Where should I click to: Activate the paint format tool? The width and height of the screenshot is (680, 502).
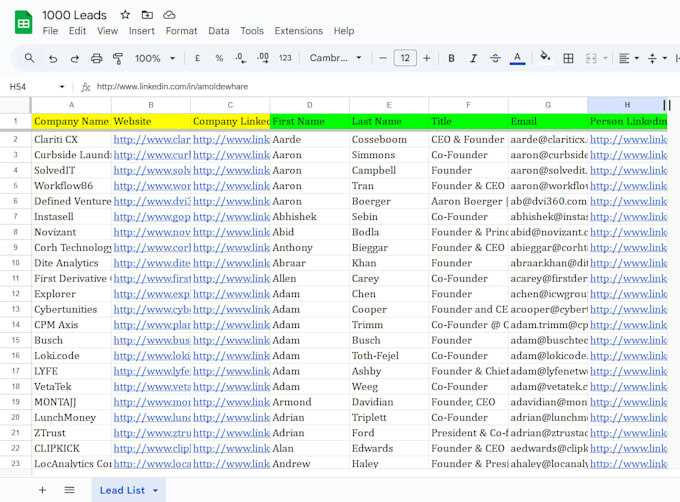tap(118, 58)
